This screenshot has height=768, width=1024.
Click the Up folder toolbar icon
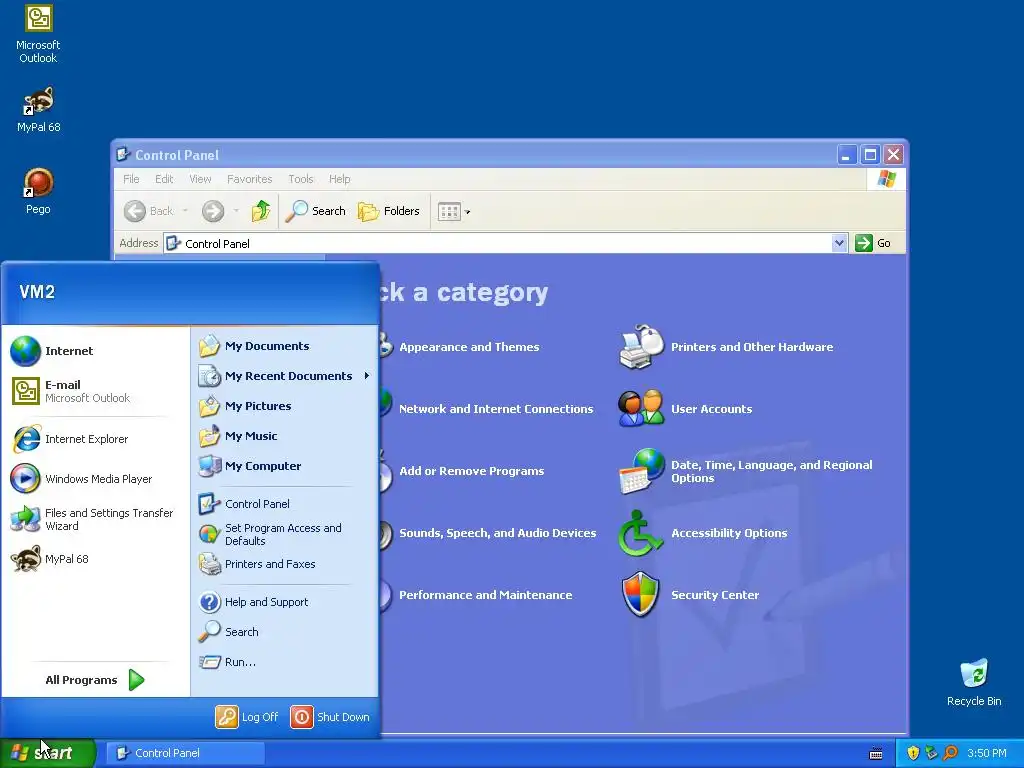click(x=261, y=211)
